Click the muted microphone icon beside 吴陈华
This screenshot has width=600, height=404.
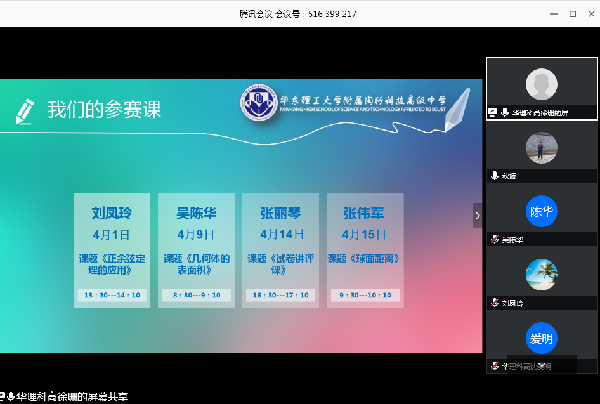[x=495, y=239]
